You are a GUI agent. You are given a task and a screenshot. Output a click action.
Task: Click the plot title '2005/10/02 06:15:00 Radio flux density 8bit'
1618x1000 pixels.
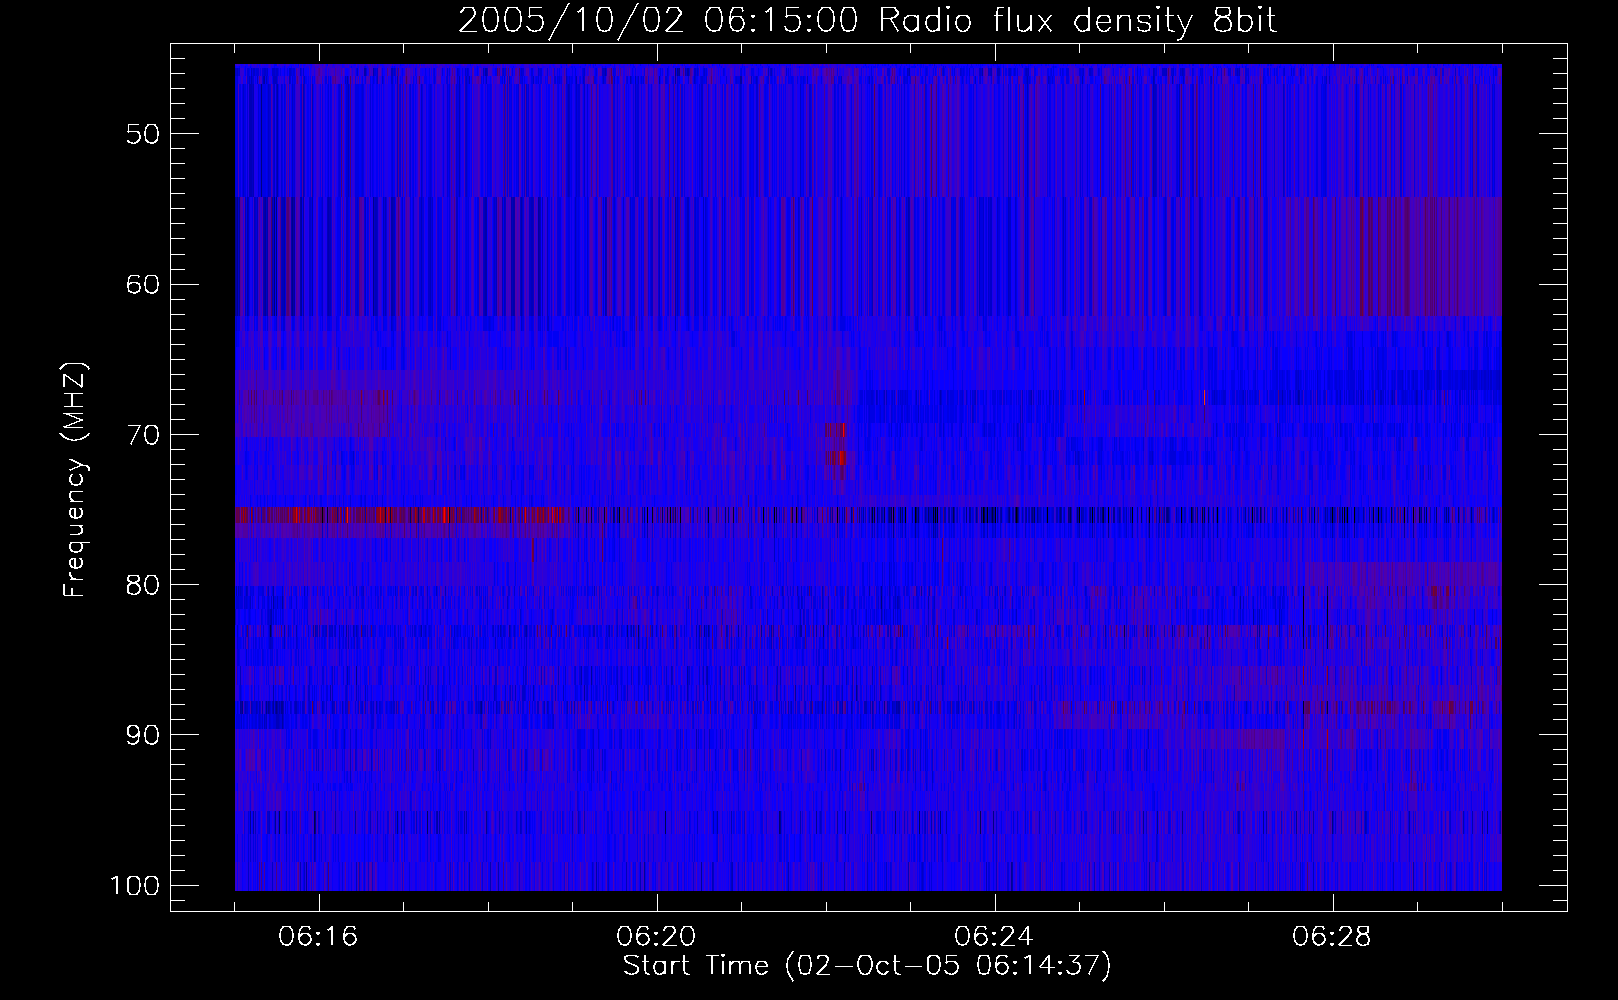[x=867, y=21]
